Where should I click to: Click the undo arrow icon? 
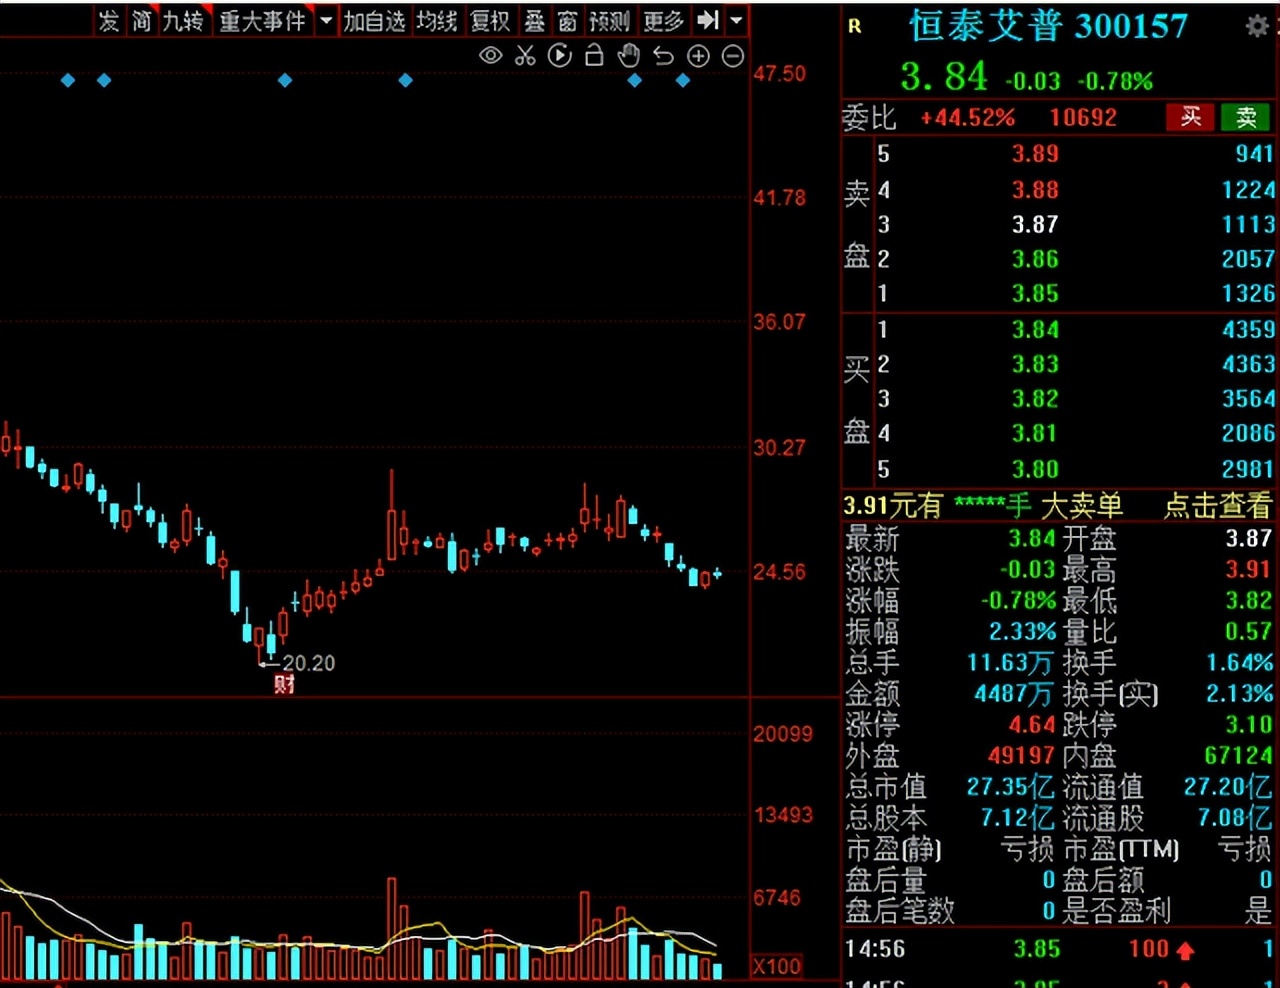coord(664,56)
